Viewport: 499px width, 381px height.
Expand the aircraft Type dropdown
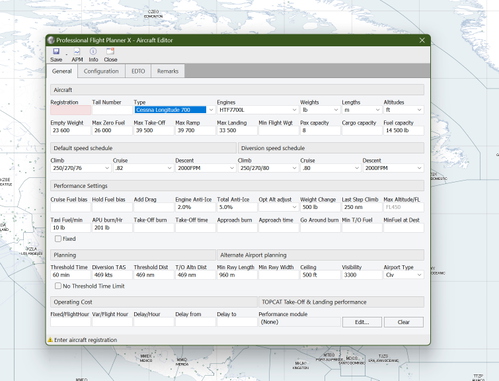pyautogui.click(x=211, y=110)
